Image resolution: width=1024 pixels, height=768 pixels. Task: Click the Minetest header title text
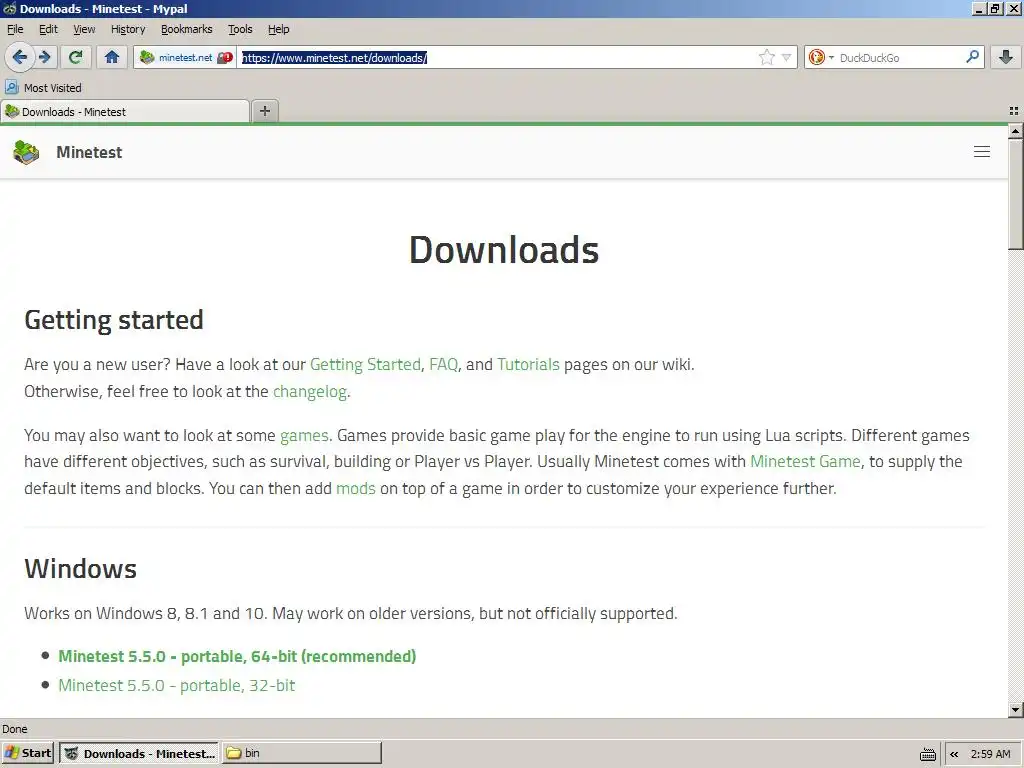89,152
